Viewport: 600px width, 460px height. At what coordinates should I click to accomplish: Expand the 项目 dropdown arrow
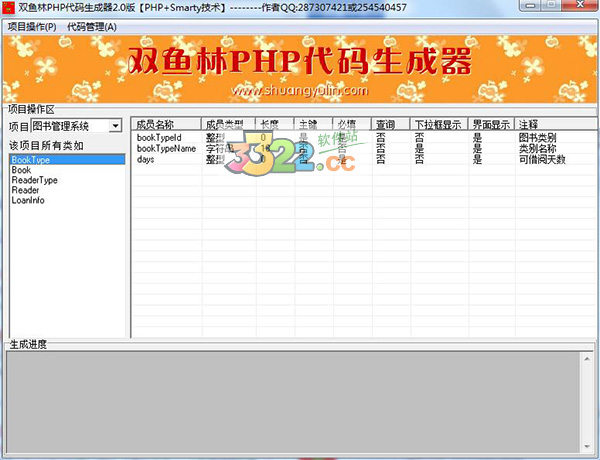(x=115, y=126)
